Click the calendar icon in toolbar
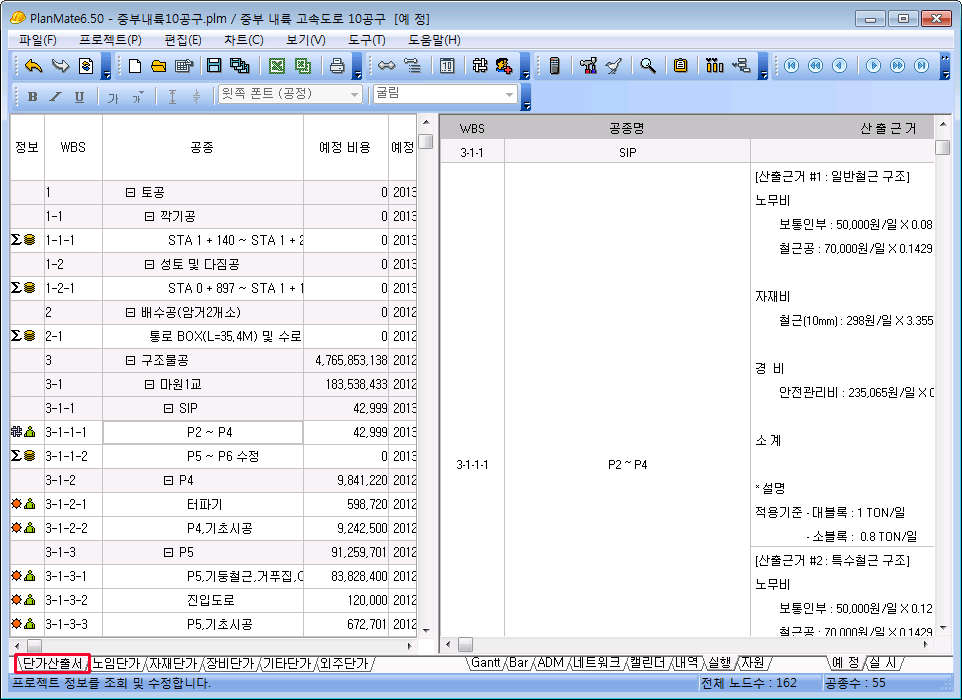The height and width of the screenshot is (700, 962). tap(447, 66)
